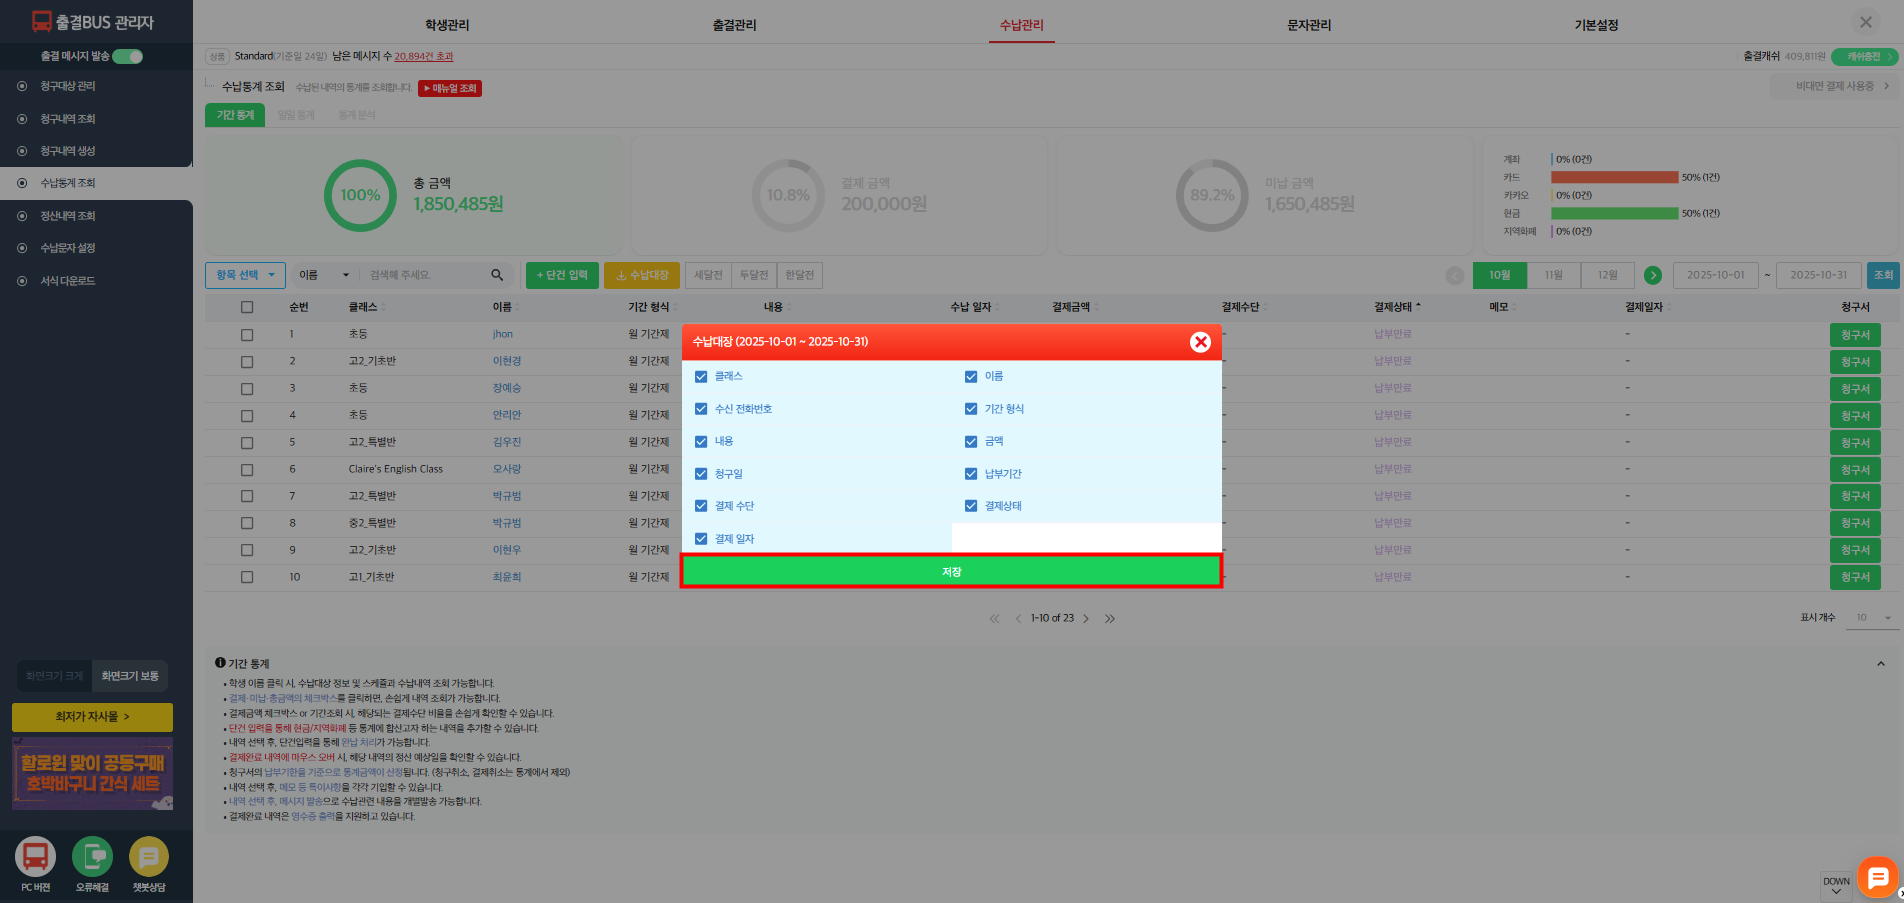Viewport: 1904px width, 903px height.
Task: Close the 수납대장 popup dialog
Action: [x=1200, y=342]
